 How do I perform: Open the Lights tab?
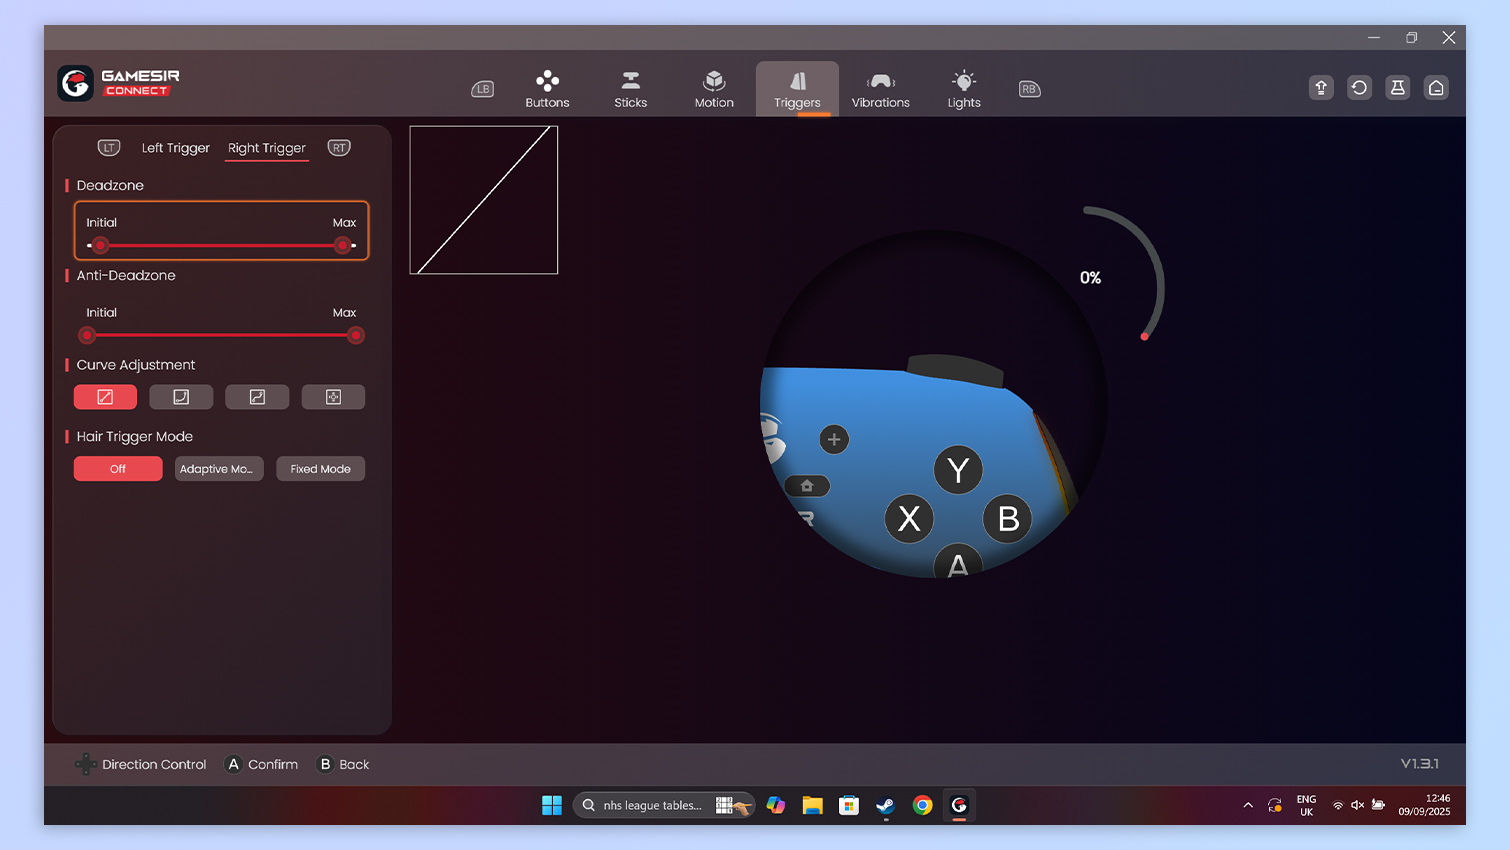(x=964, y=89)
